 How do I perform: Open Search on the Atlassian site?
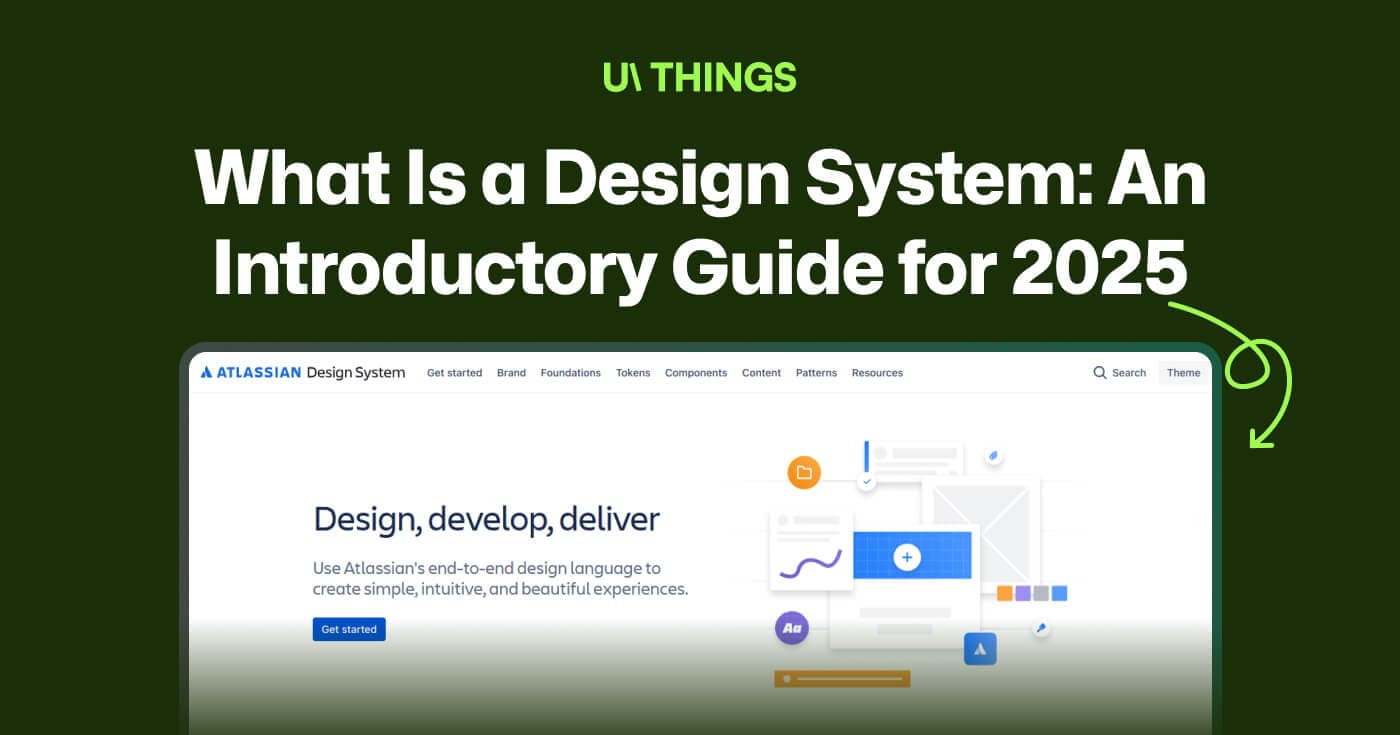[1119, 372]
